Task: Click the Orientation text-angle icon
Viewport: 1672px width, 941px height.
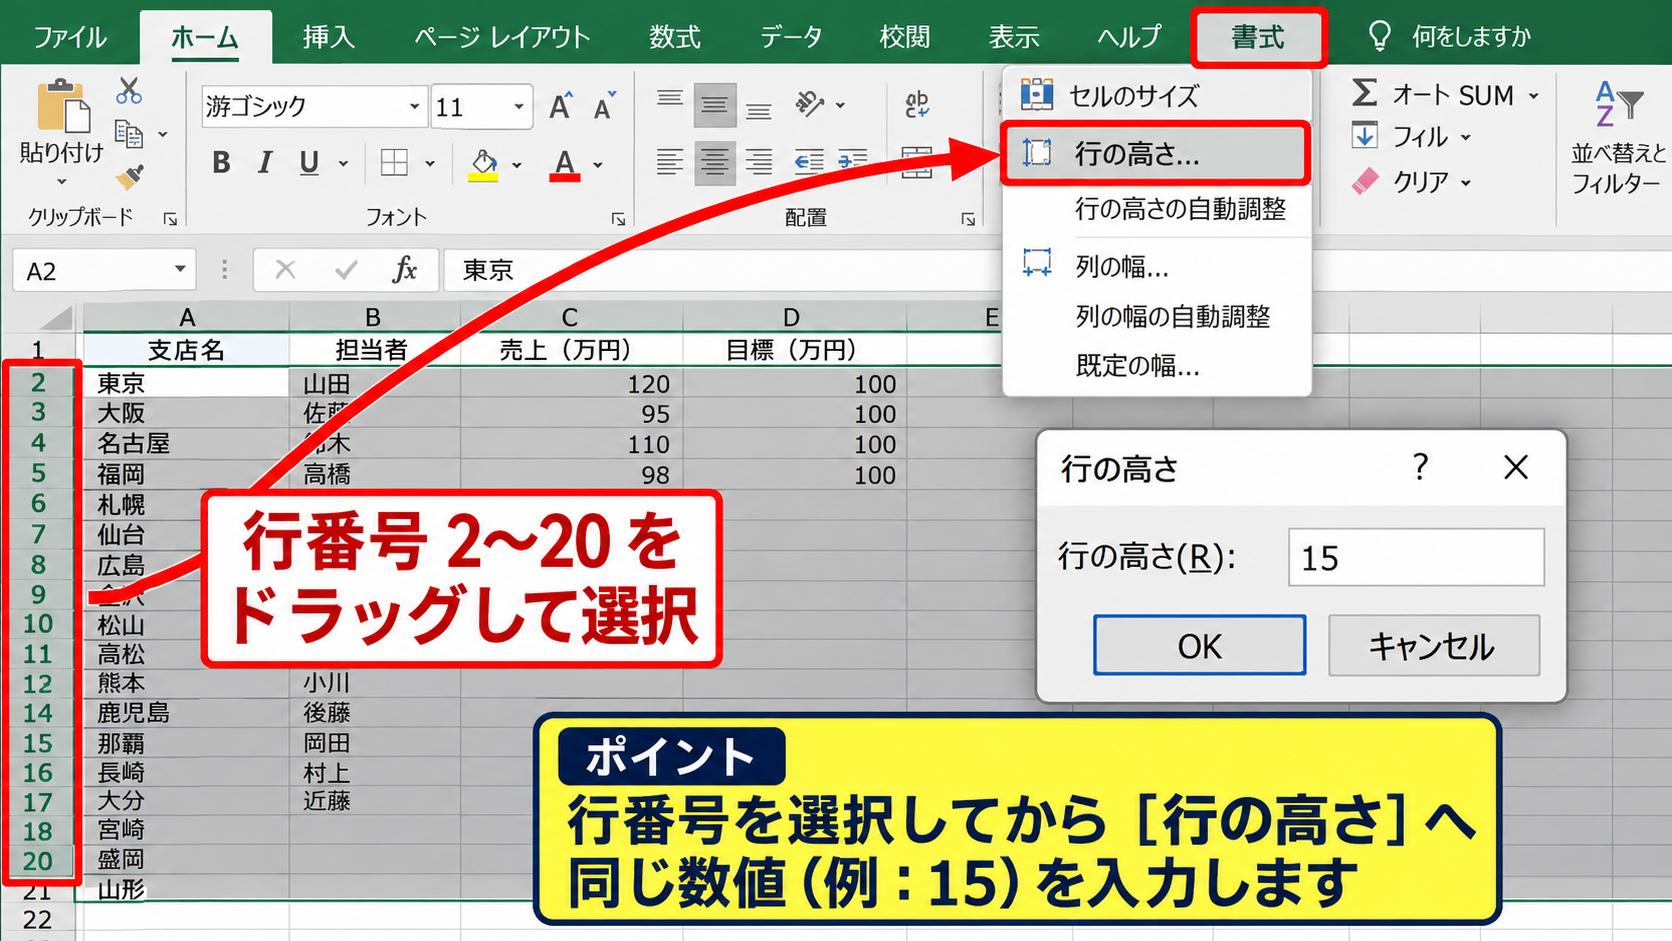Action: (810, 103)
